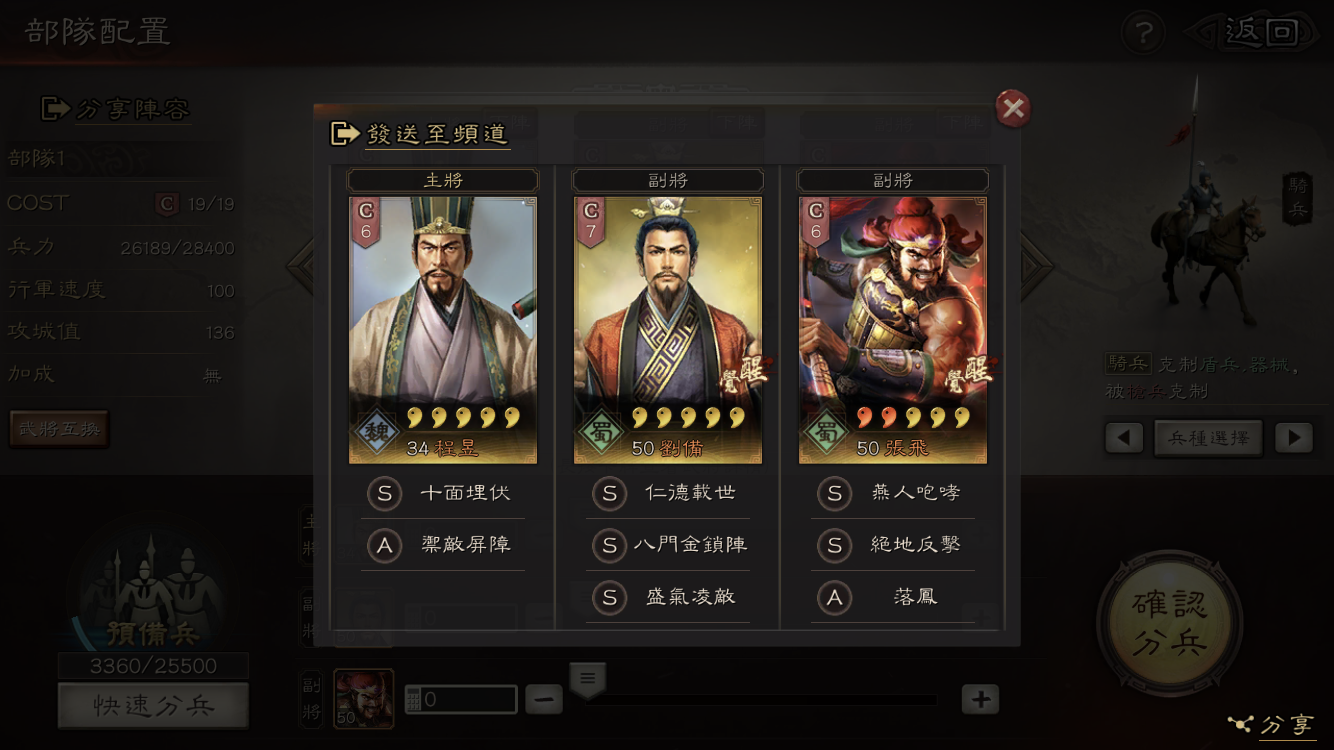The image size is (1334, 750).
Task: Open the help question mark icon
Action: pyautogui.click(x=1143, y=33)
